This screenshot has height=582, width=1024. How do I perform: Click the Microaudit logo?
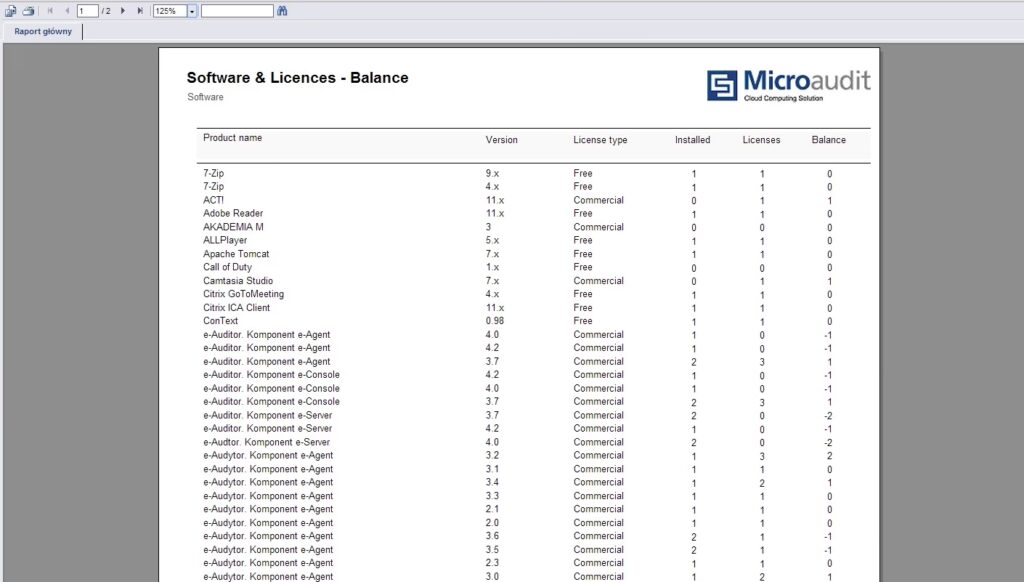[788, 85]
